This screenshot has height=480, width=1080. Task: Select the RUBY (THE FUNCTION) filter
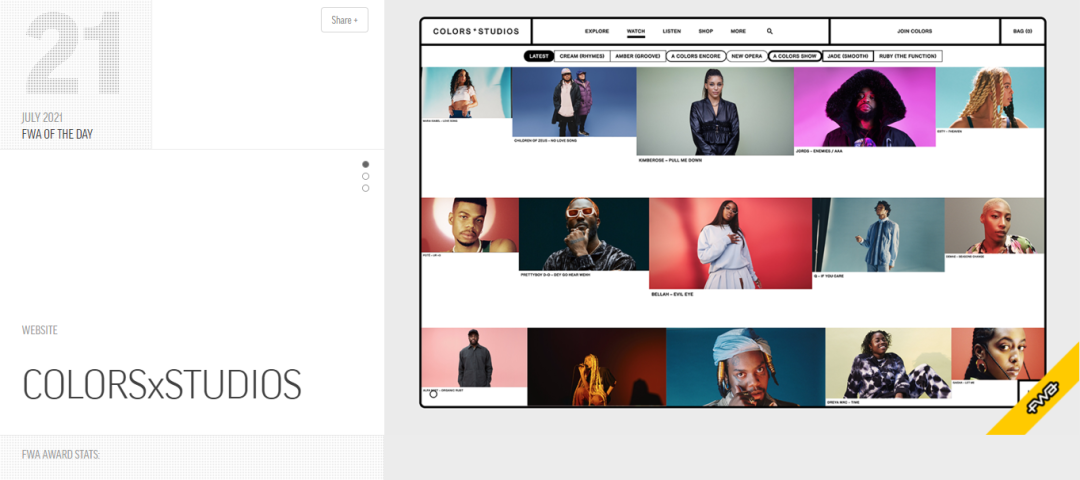tap(909, 56)
